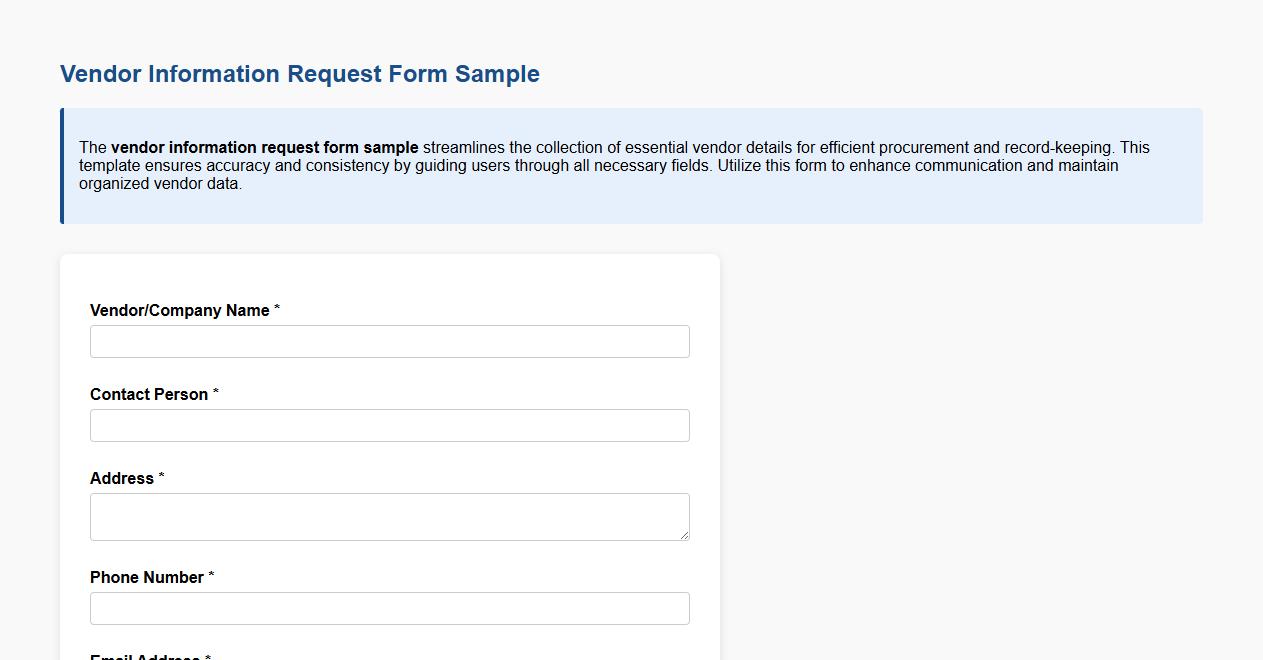The image size is (1263, 660).
Task: Click the Phone Number input field
Action: point(389,608)
